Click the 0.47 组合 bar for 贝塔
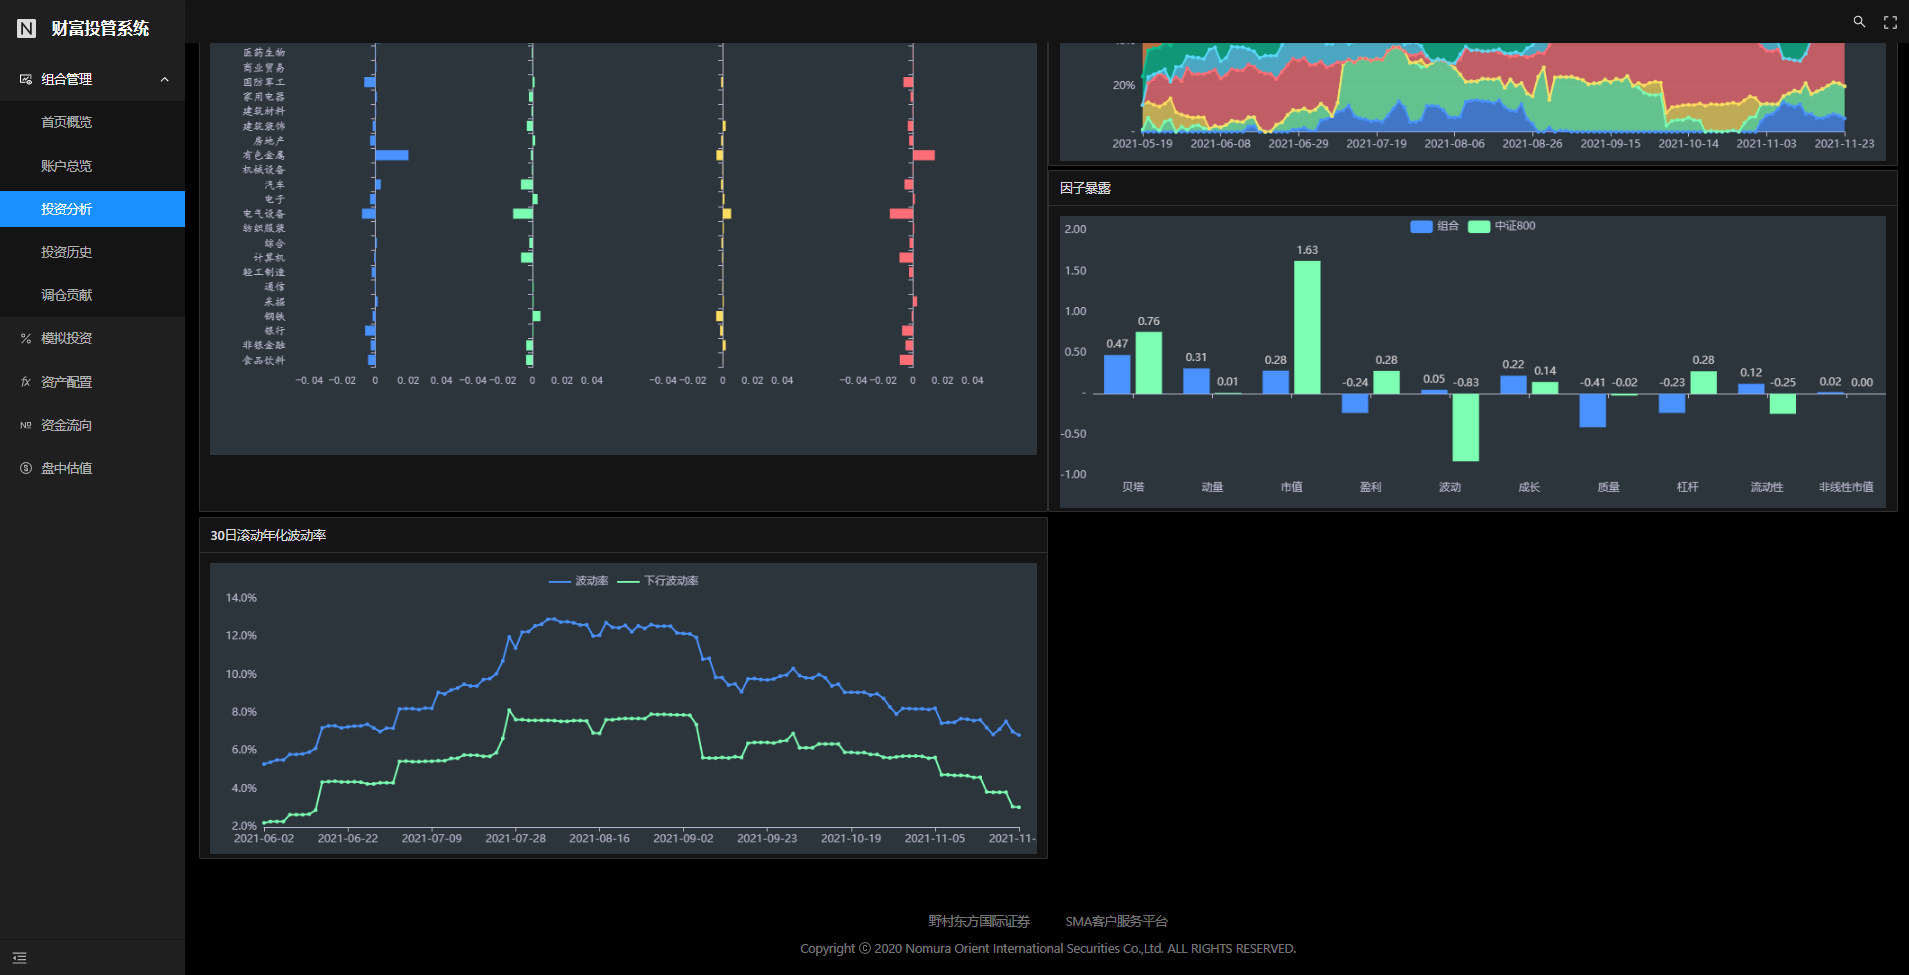The width and height of the screenshot is (1909, 975). pos(1117,374)
